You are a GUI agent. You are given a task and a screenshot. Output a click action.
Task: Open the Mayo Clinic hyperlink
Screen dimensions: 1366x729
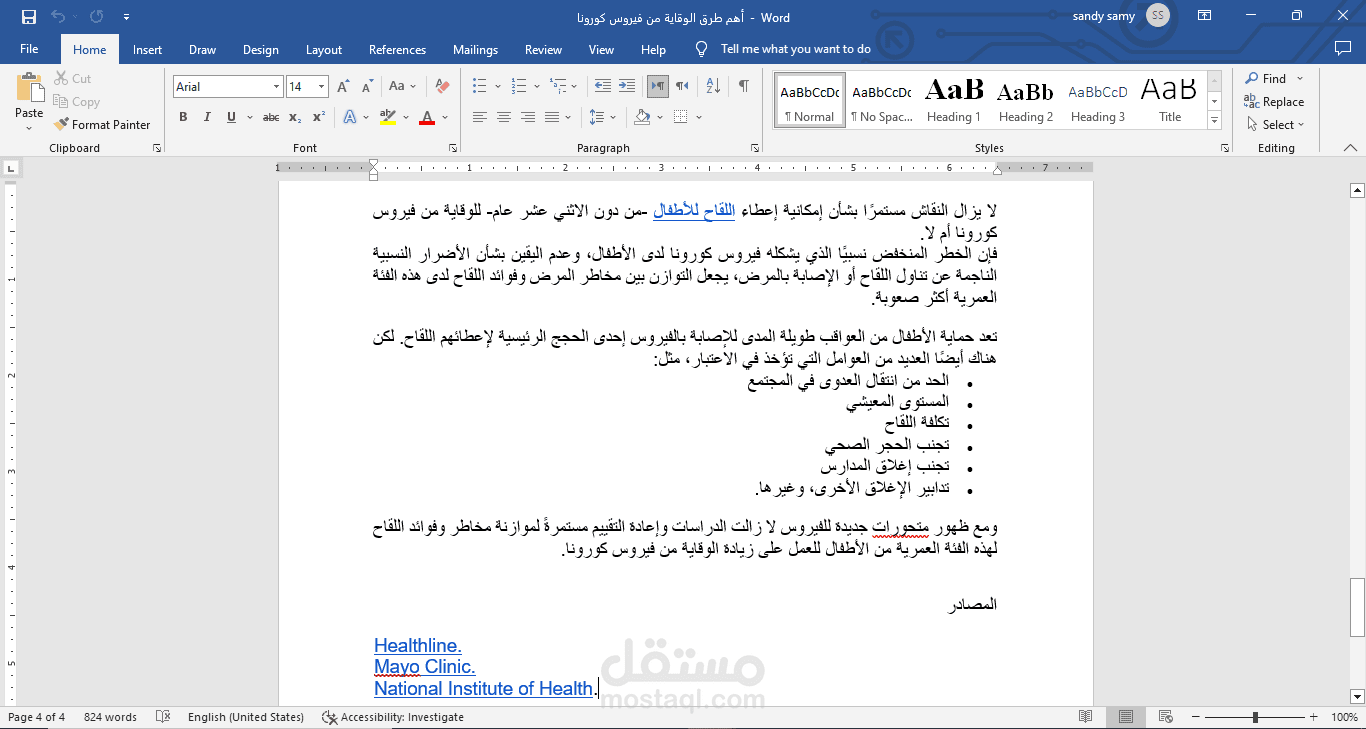pos(425,667)
